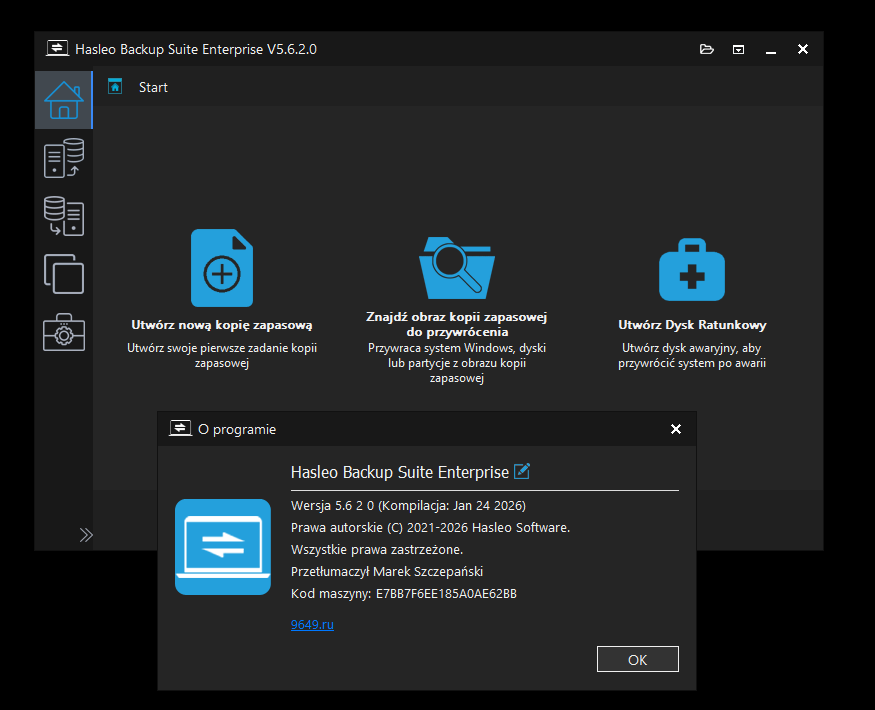This screenshot has width=875, height=710.
Task: Click 'Wszystkie prawa zastrzeżone.' text
Action: 377,550
